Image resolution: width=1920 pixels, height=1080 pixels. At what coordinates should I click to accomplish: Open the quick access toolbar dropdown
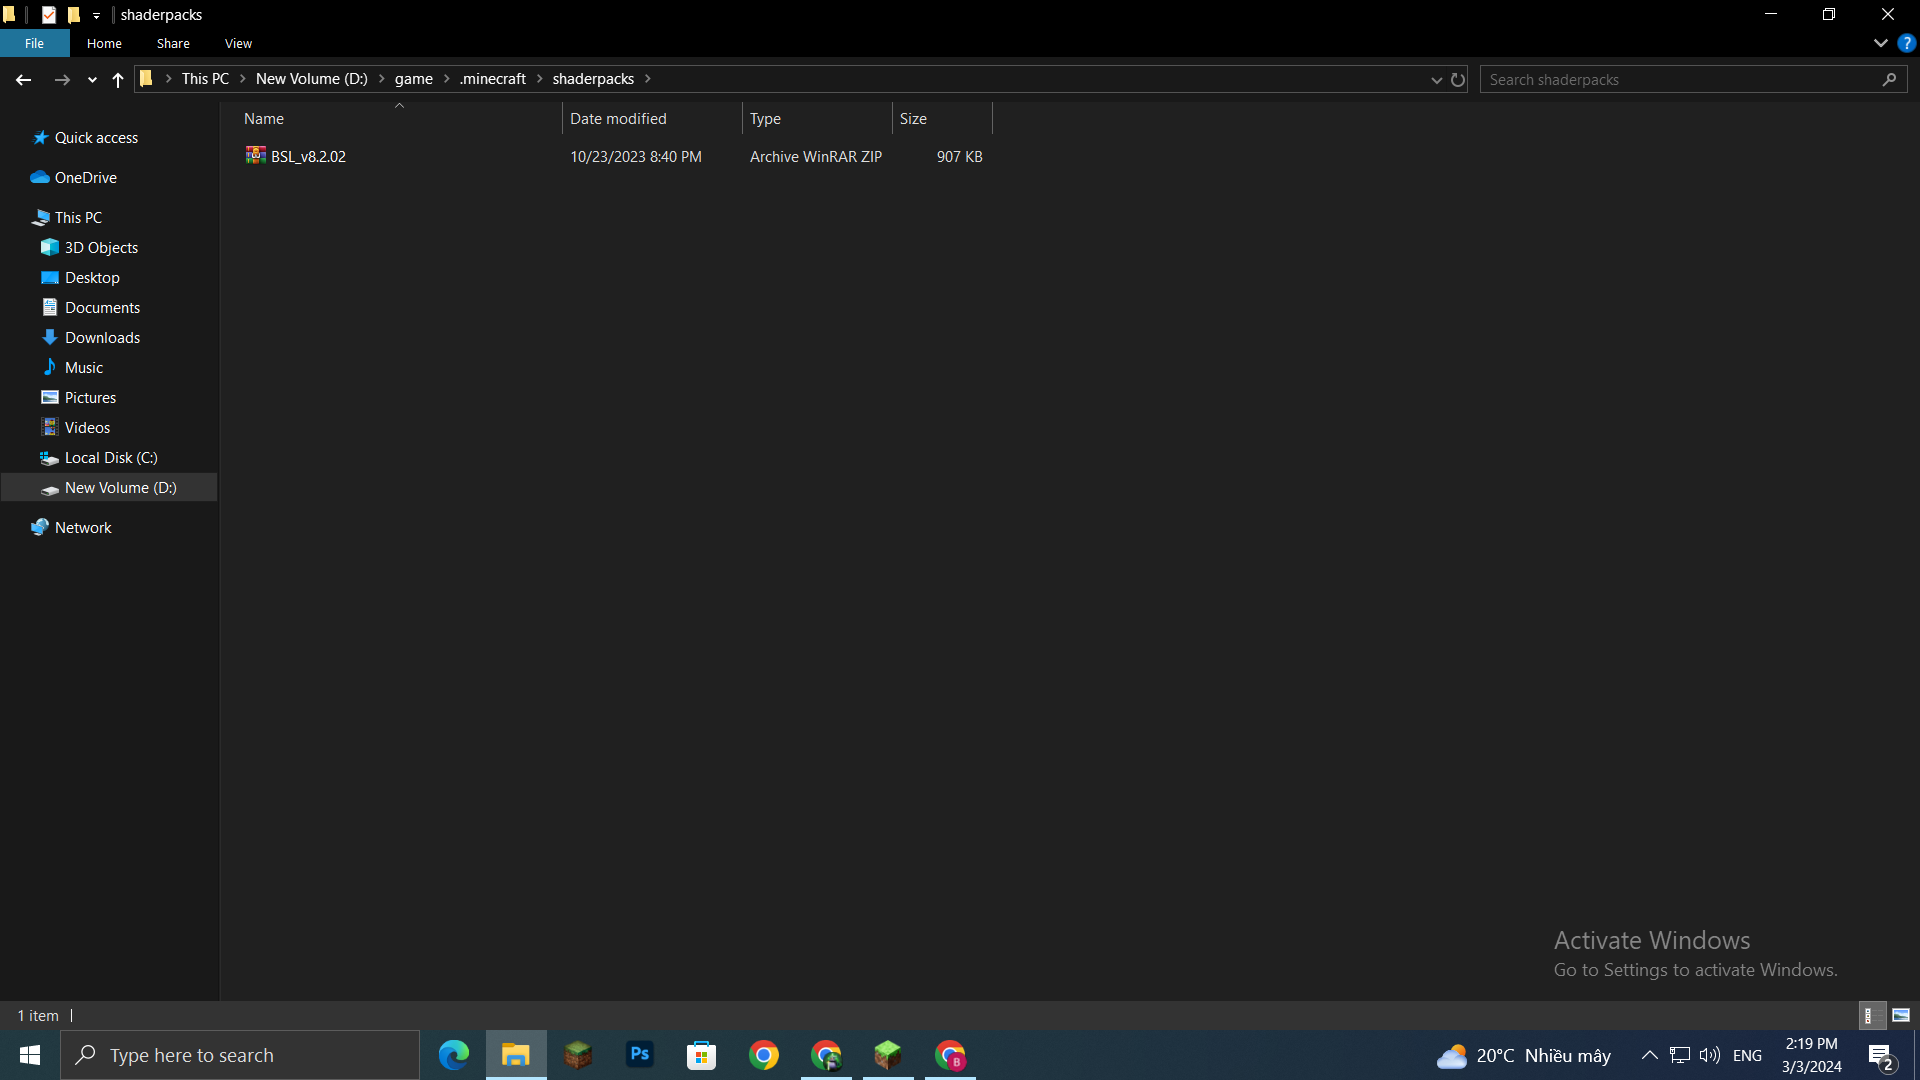click(x=97, y=15)
